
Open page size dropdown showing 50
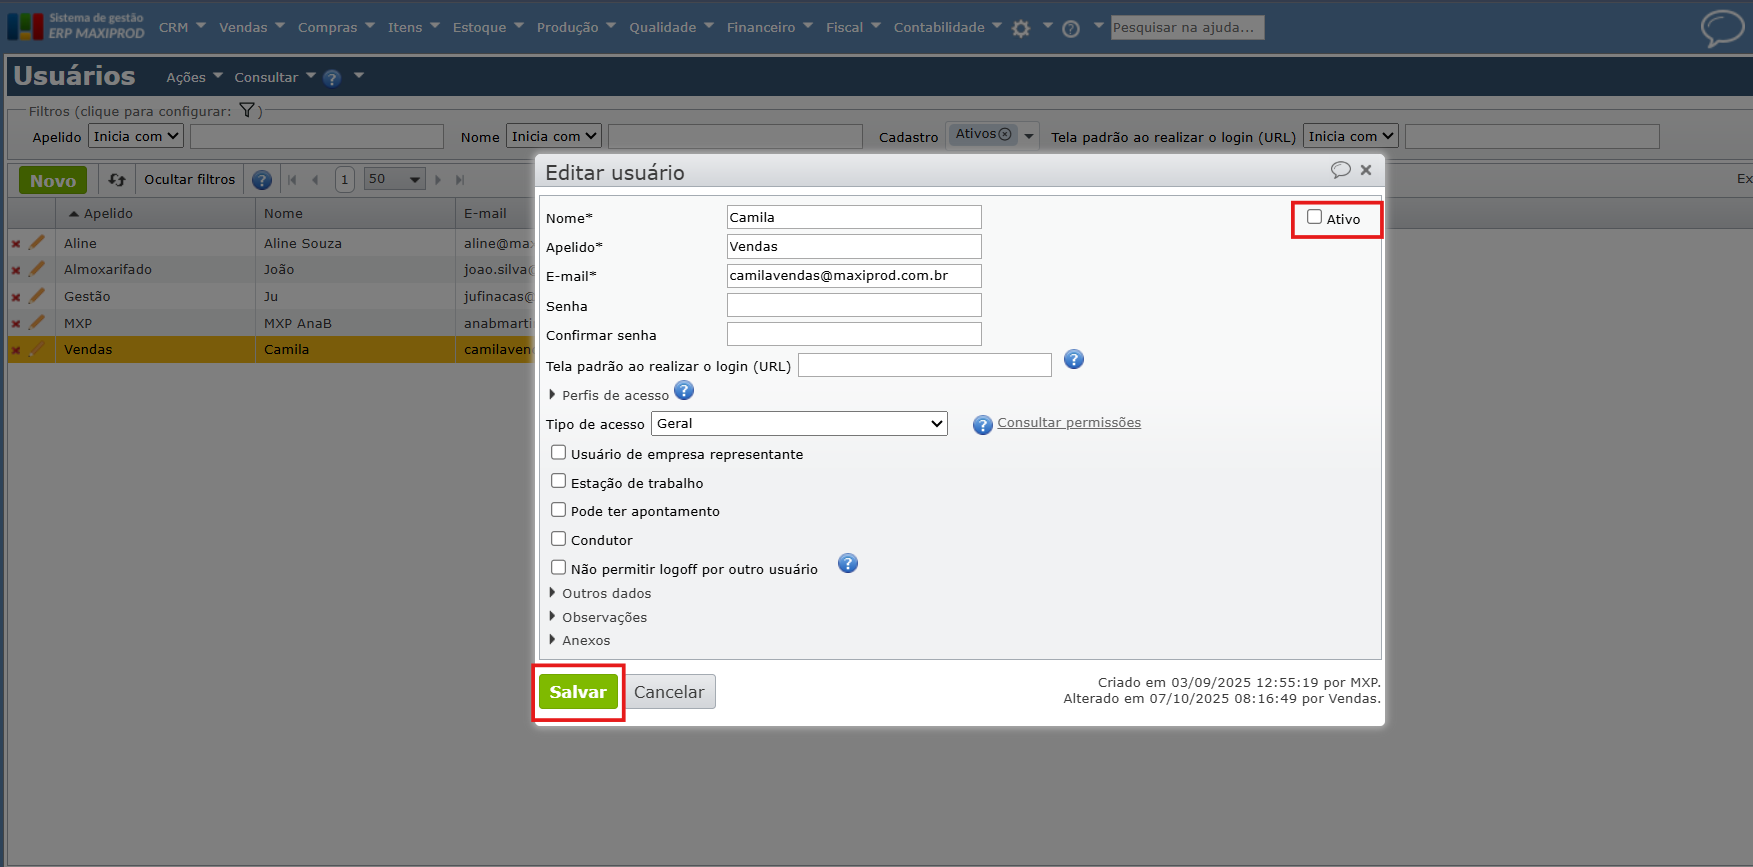[395, 180]
